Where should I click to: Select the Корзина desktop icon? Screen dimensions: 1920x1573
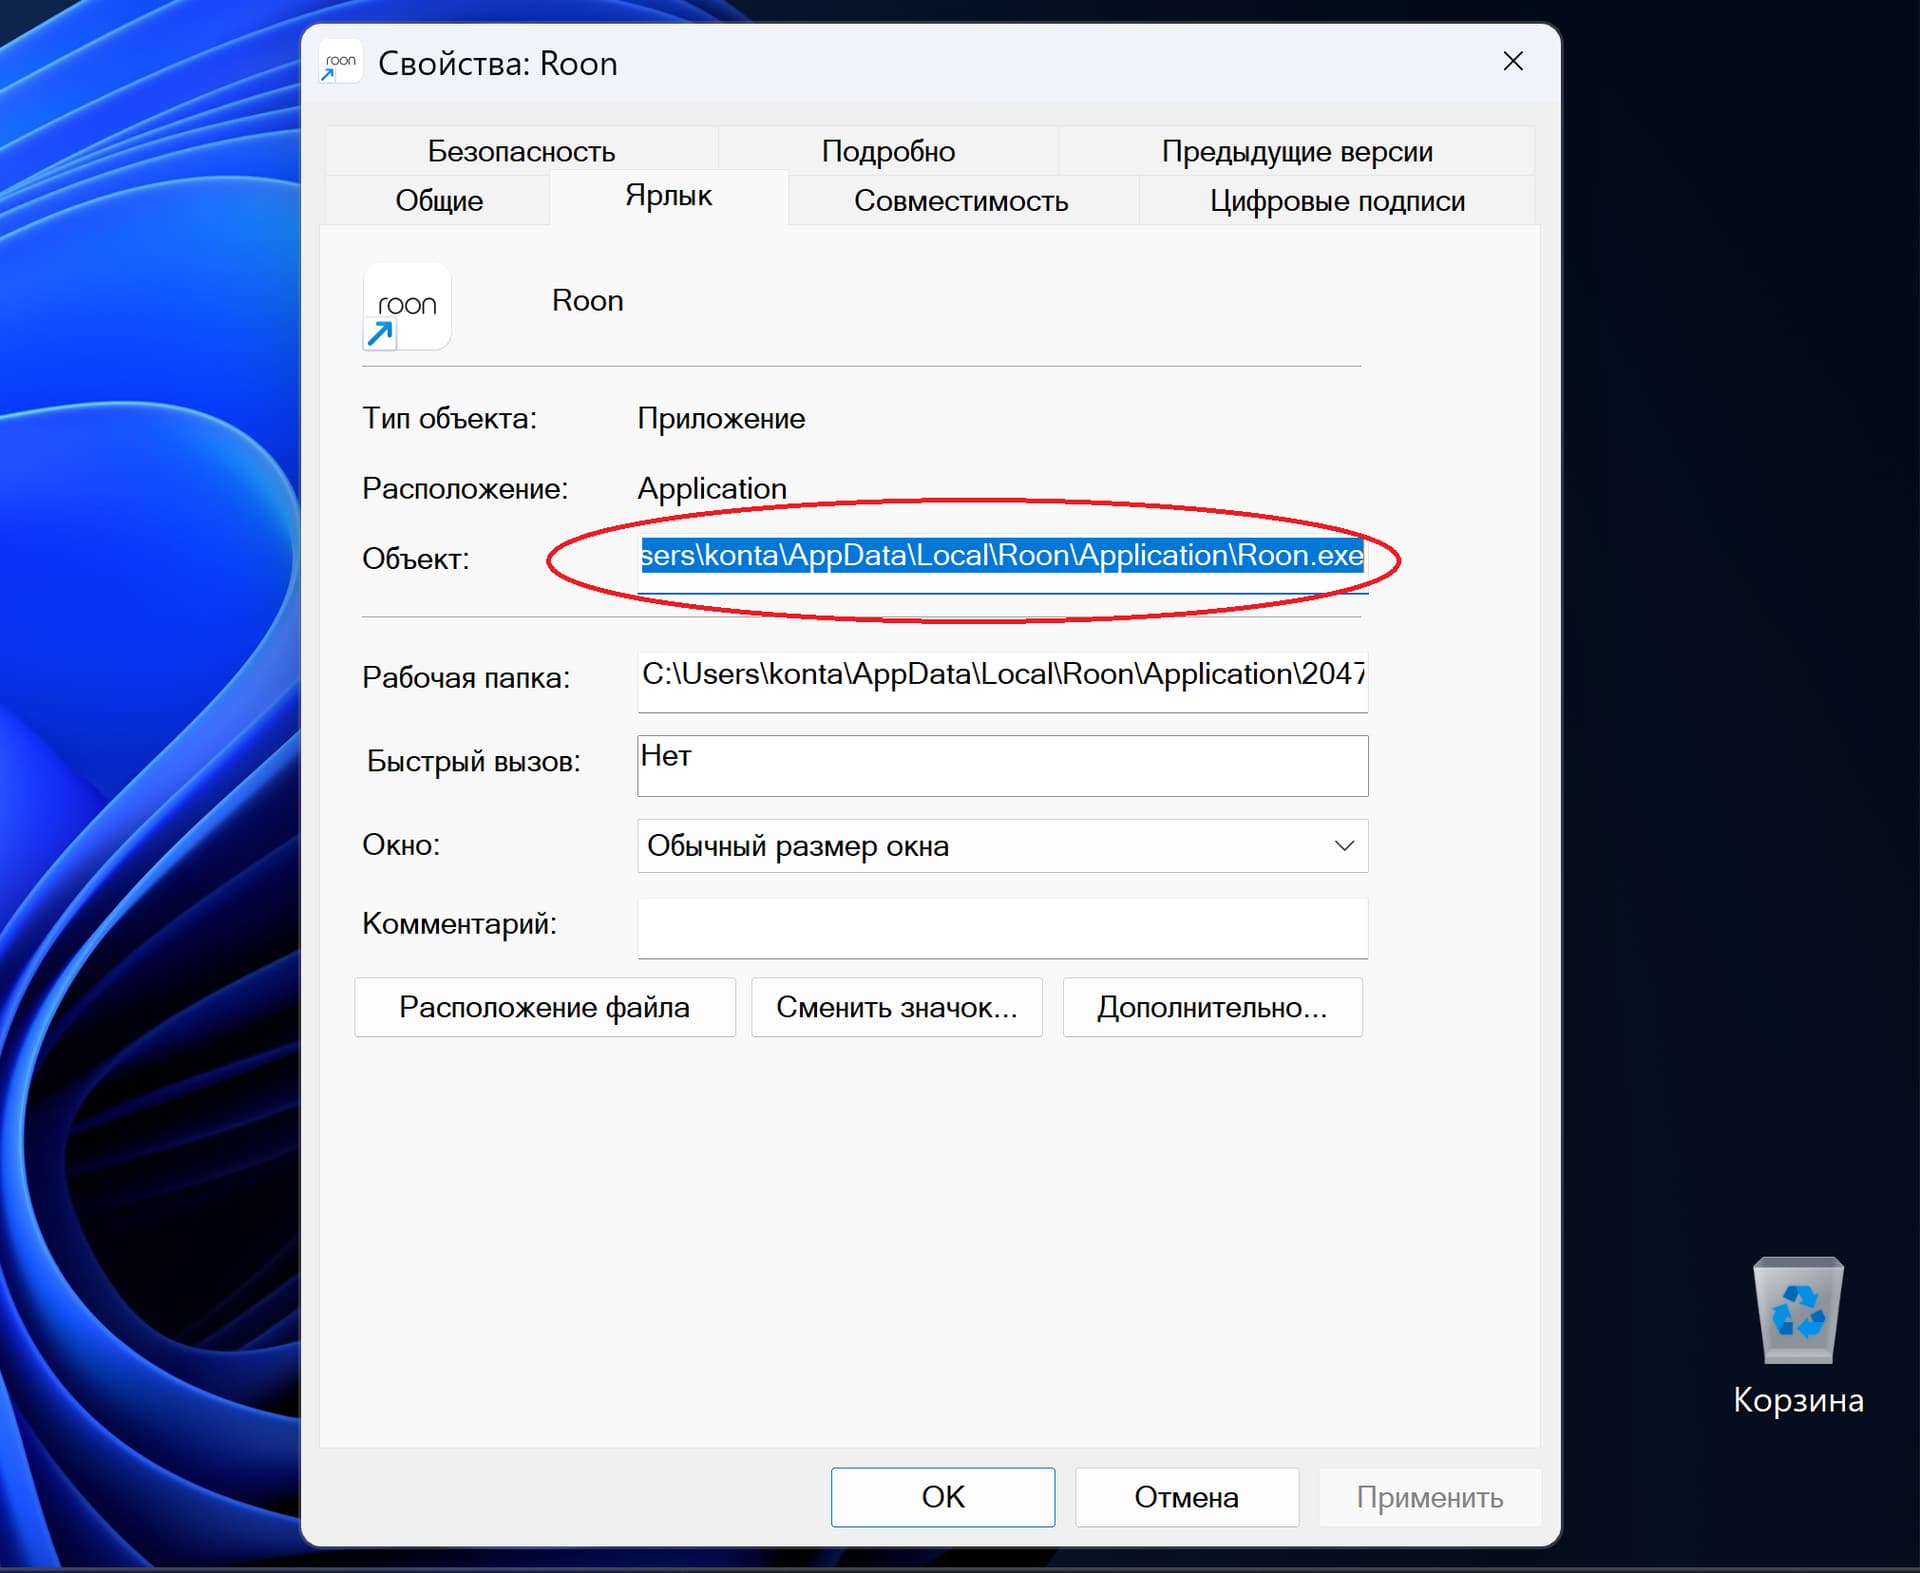(1798, 1335)
